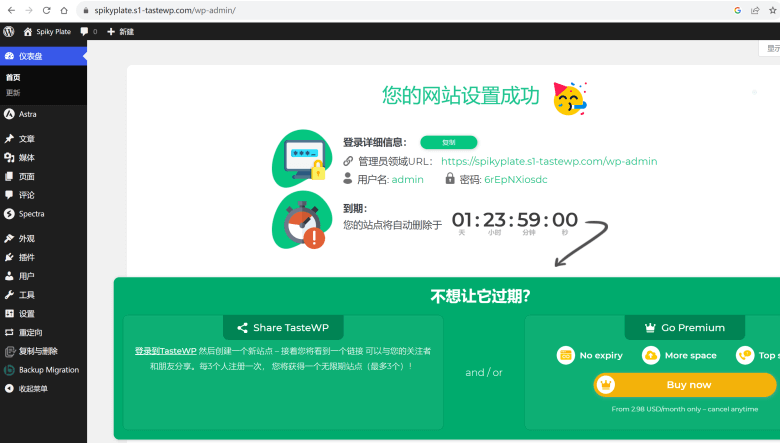780x443 pixels.
Task: Click the sliders icon beside 设置
Action: tap(9, 314)
